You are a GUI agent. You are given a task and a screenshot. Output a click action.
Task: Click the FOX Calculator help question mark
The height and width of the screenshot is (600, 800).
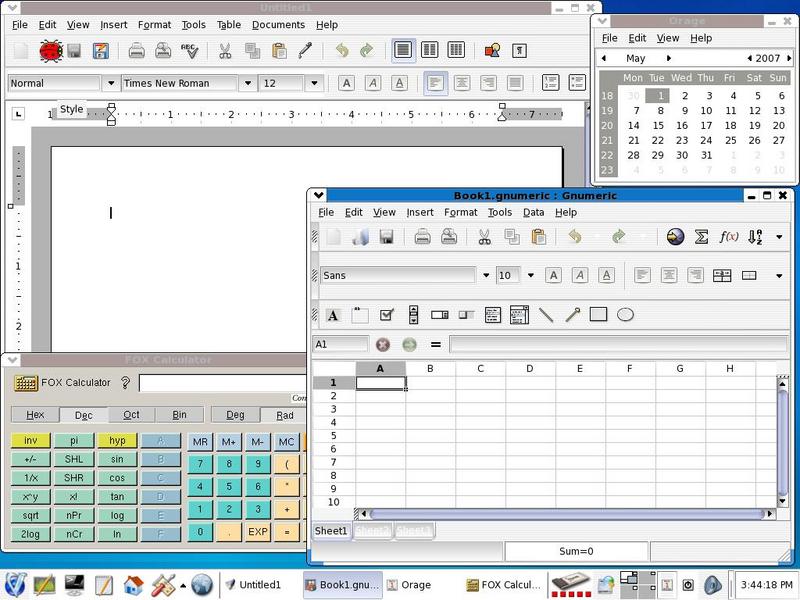click(x=125, y=383)
